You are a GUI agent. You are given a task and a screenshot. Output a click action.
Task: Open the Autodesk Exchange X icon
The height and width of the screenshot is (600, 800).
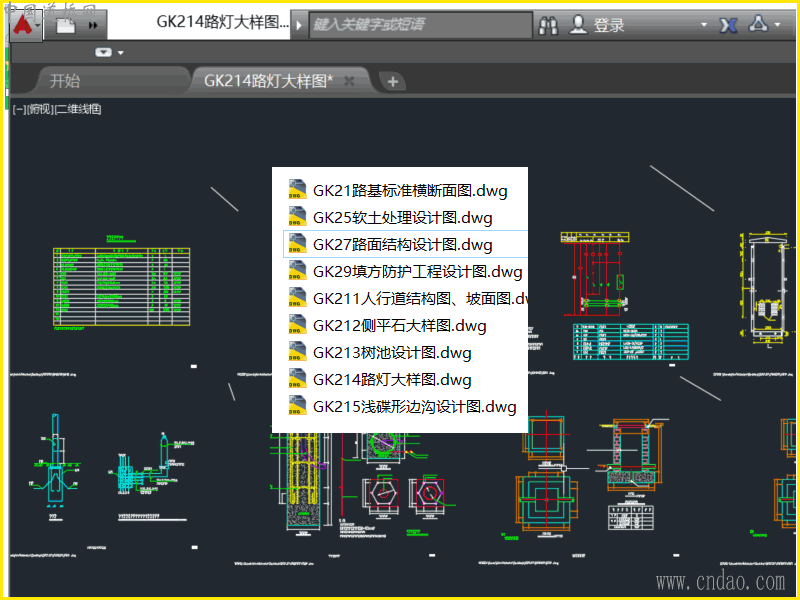click(728, 25)
